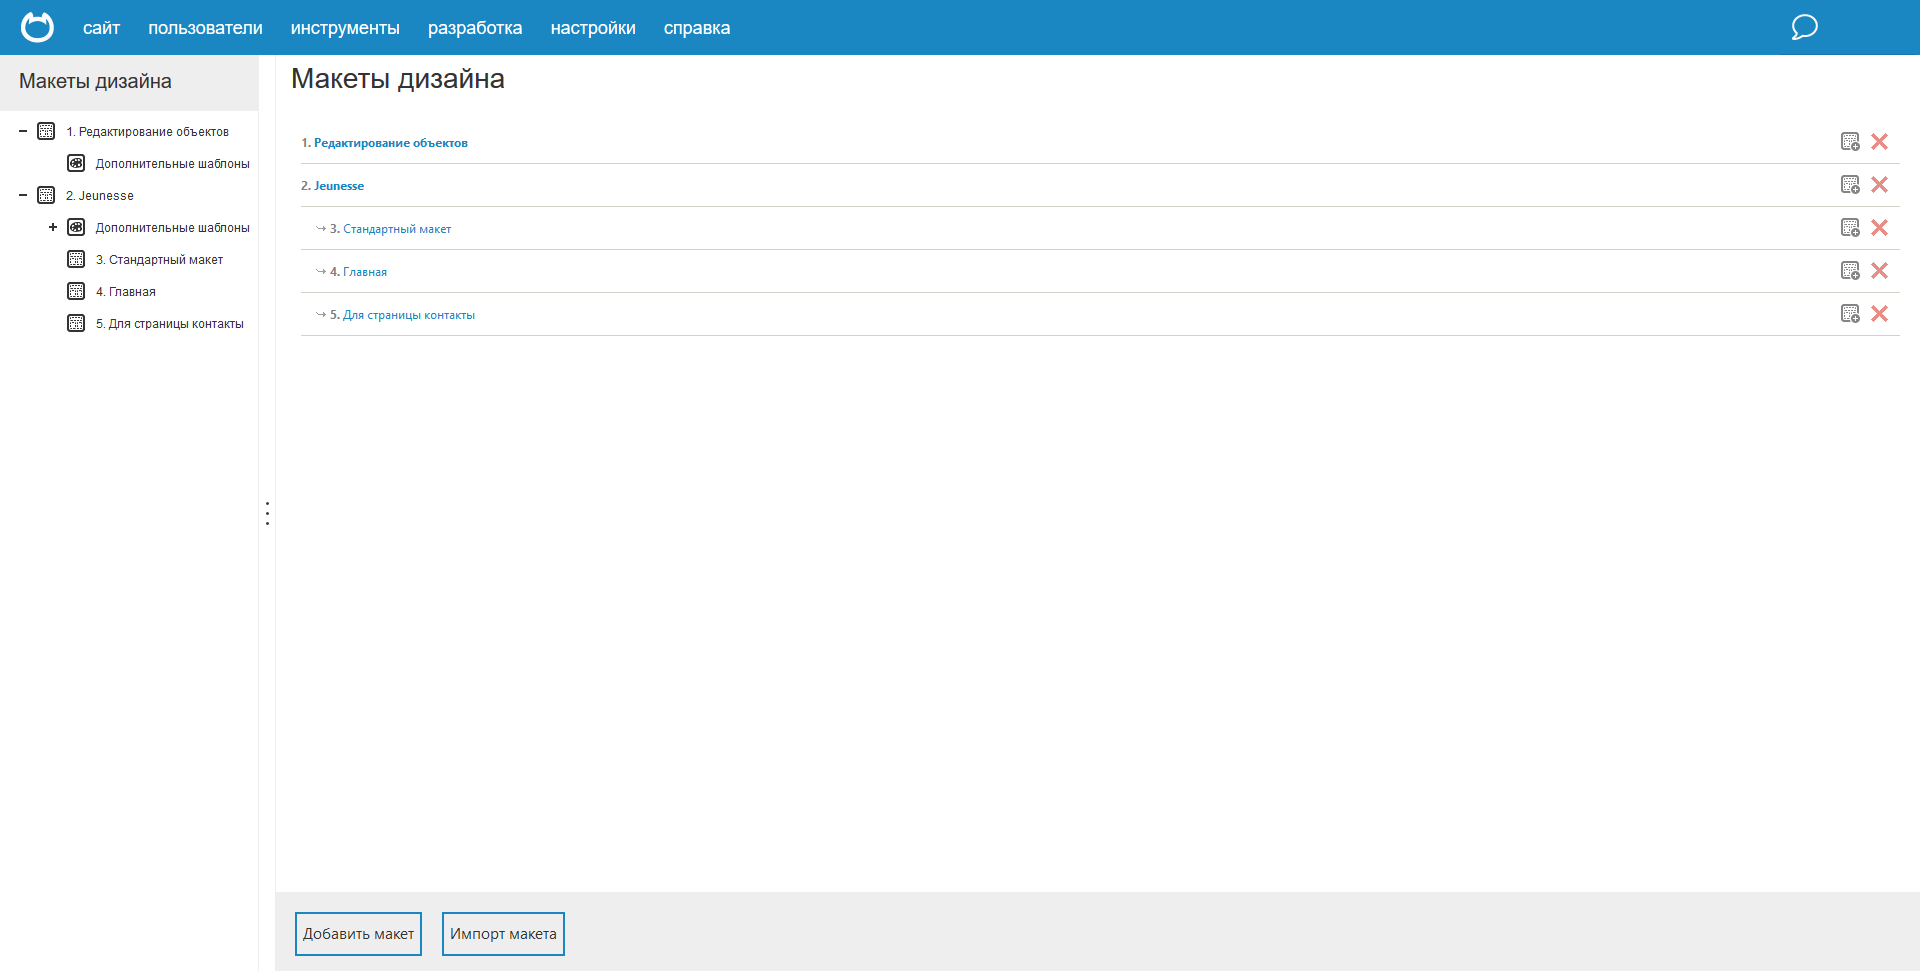
Task: Open the "сайт" menu
Action: click(101, 28)
